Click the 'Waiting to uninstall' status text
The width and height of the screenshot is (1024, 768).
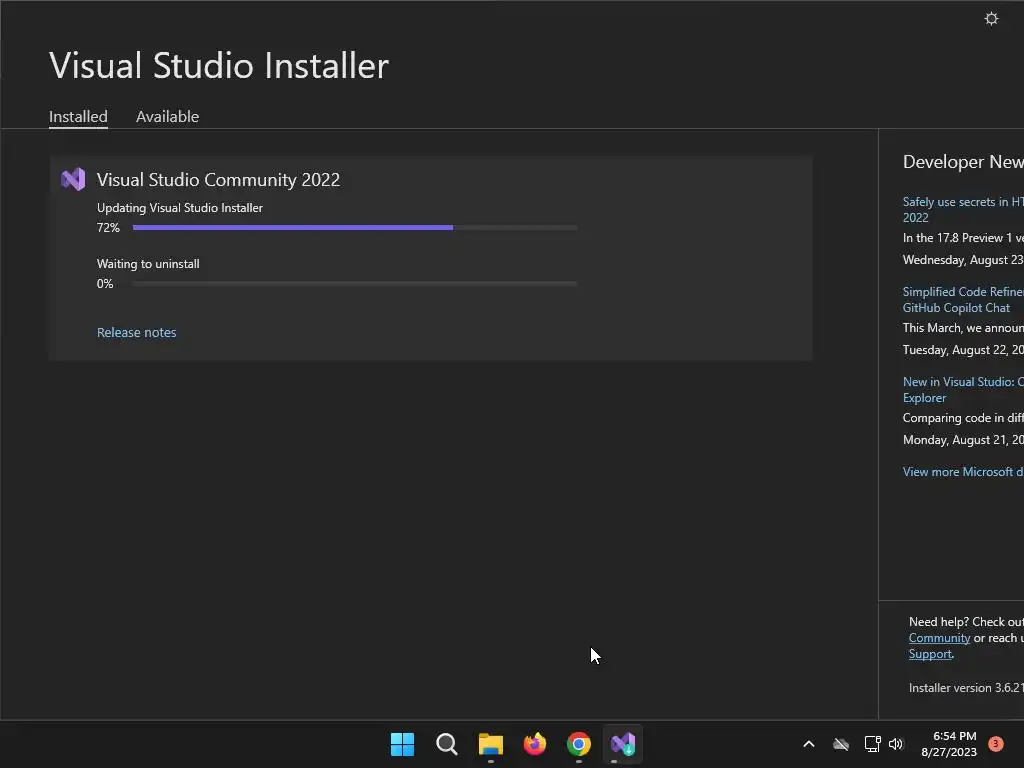[148, 264]
